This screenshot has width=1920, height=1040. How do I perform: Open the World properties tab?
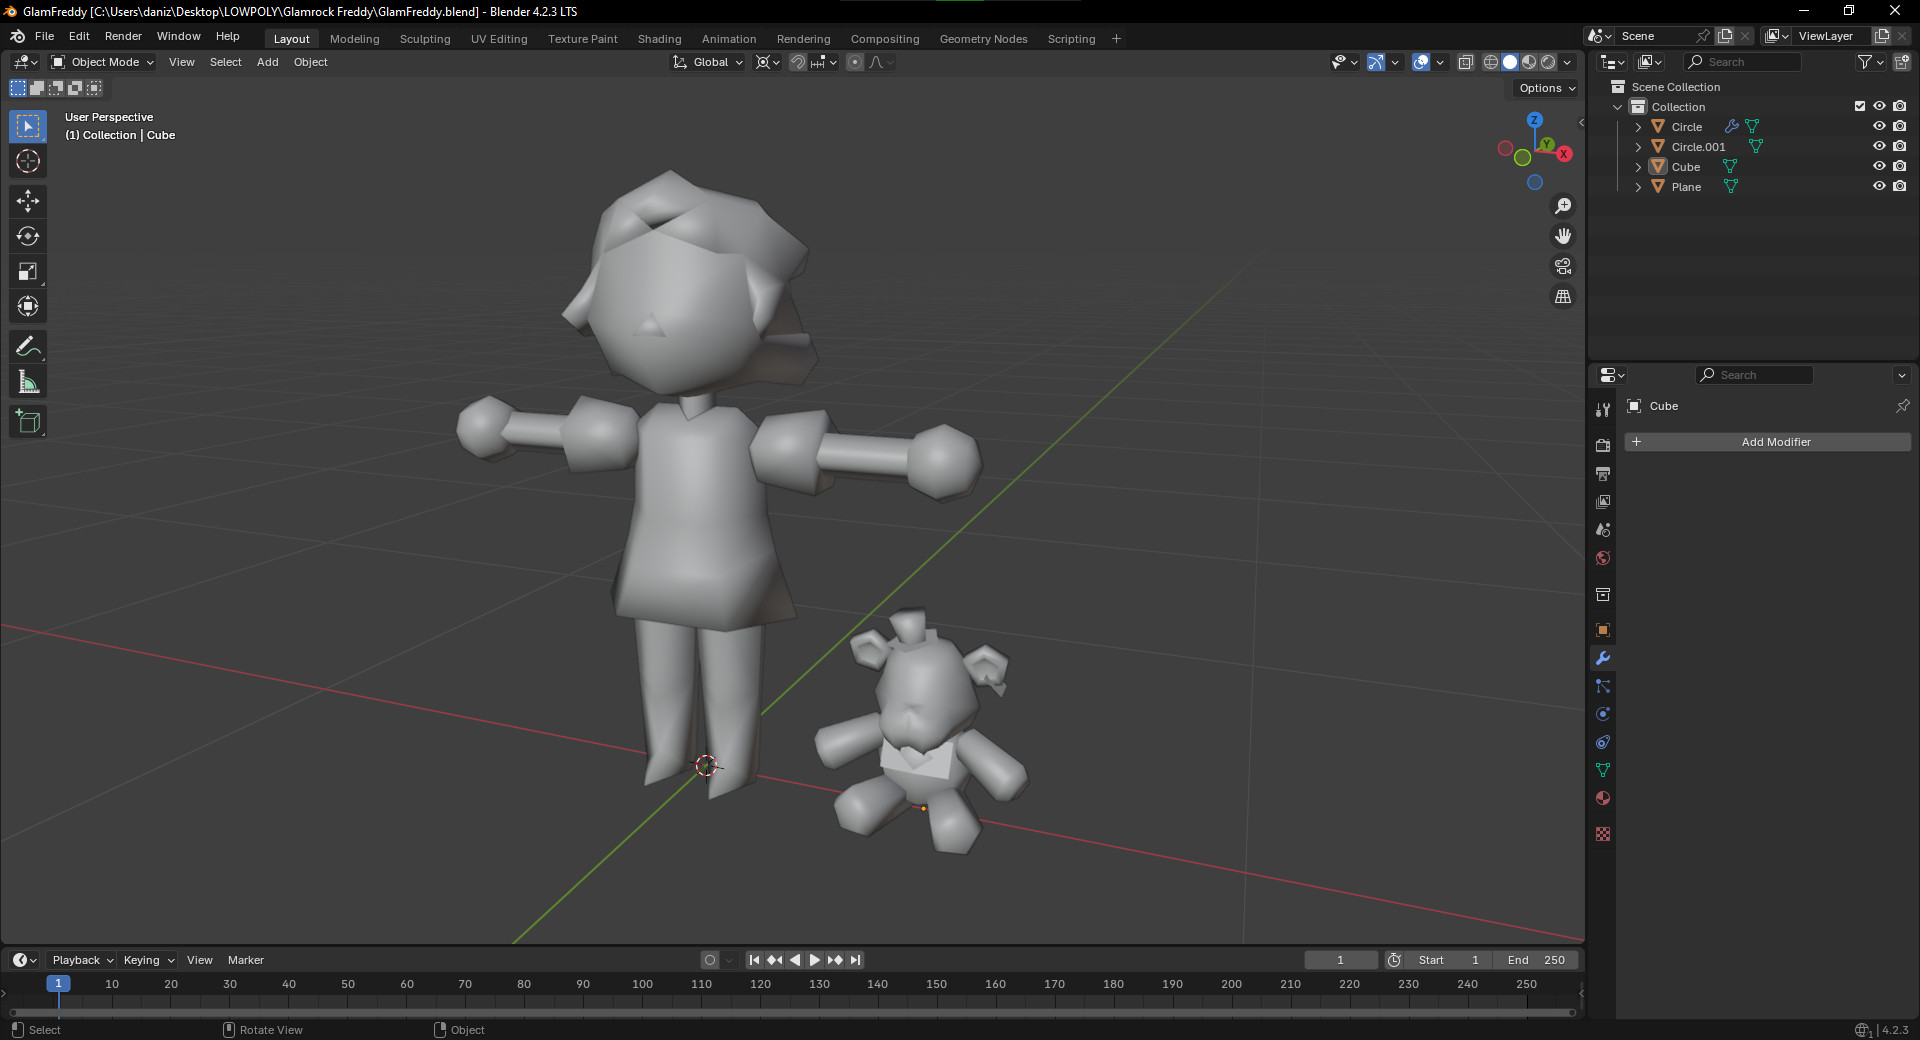[1603, 557]
